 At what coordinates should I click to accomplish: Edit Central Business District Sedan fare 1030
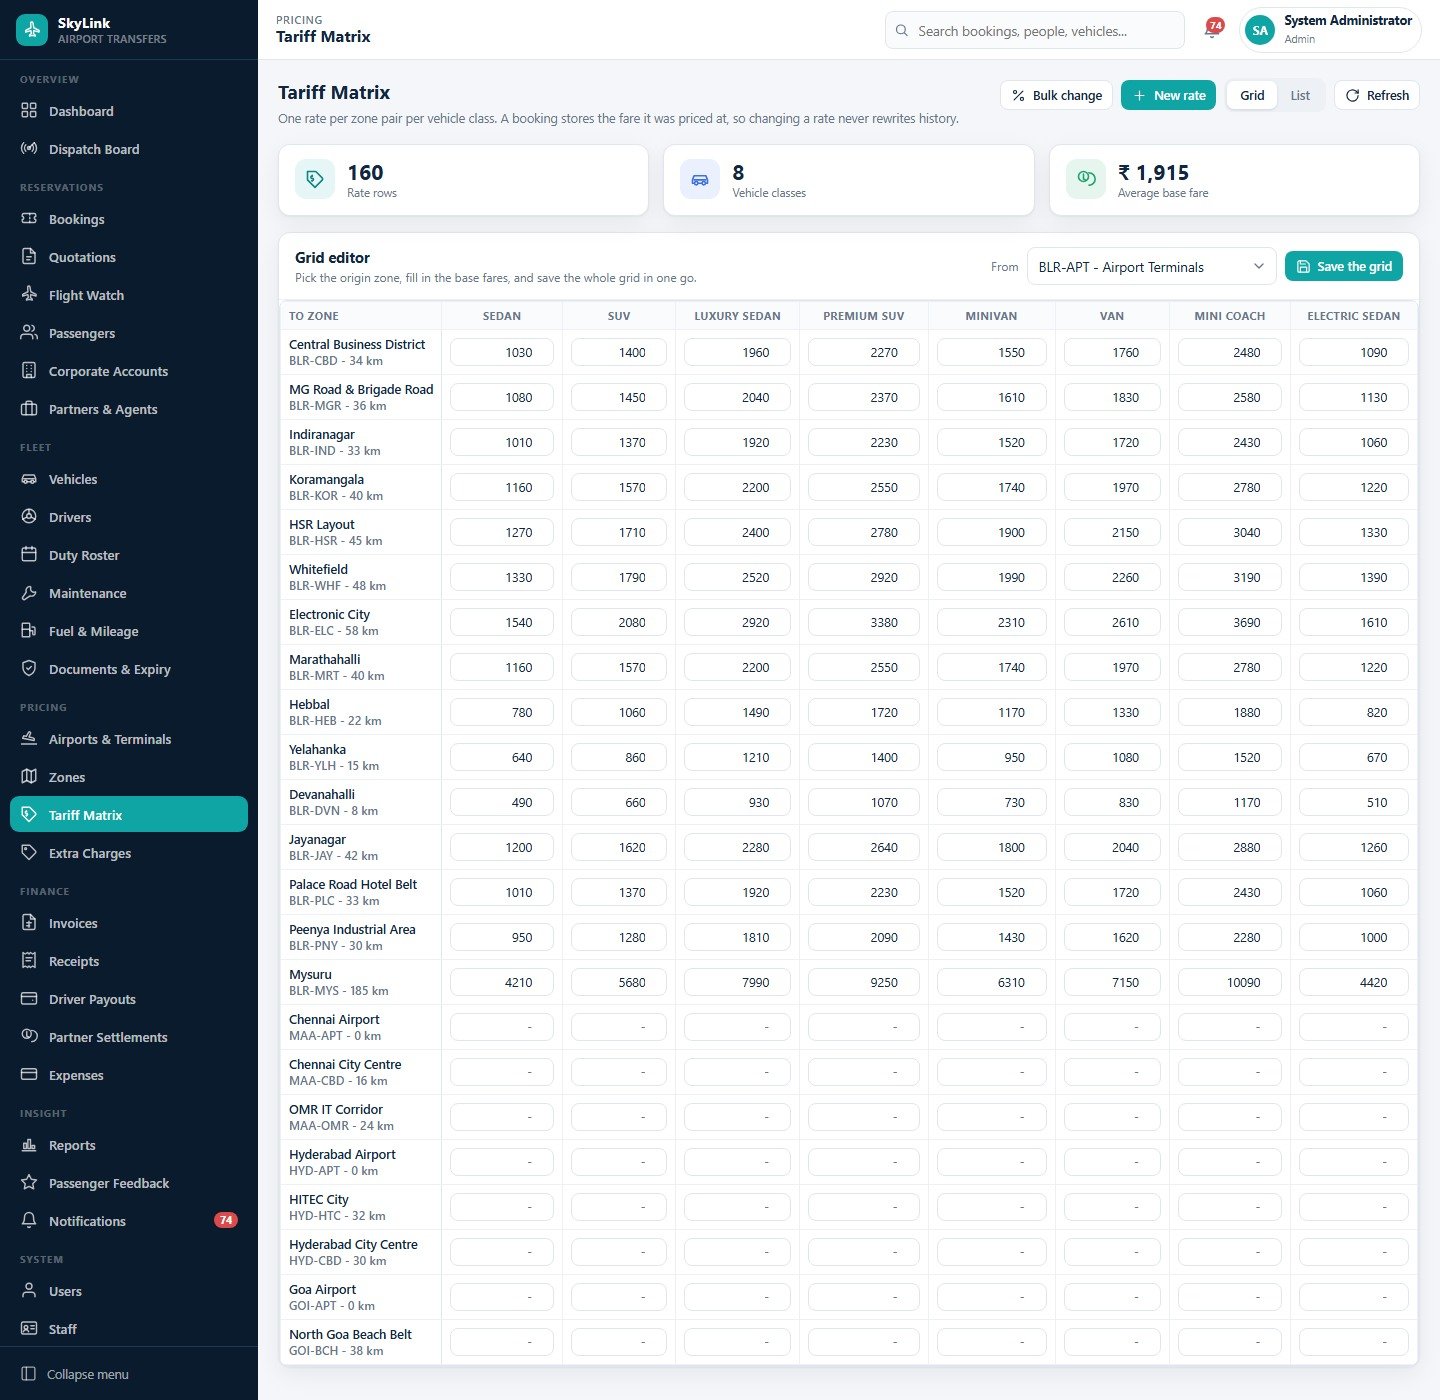pyautogui.click(x=502, y=352)
